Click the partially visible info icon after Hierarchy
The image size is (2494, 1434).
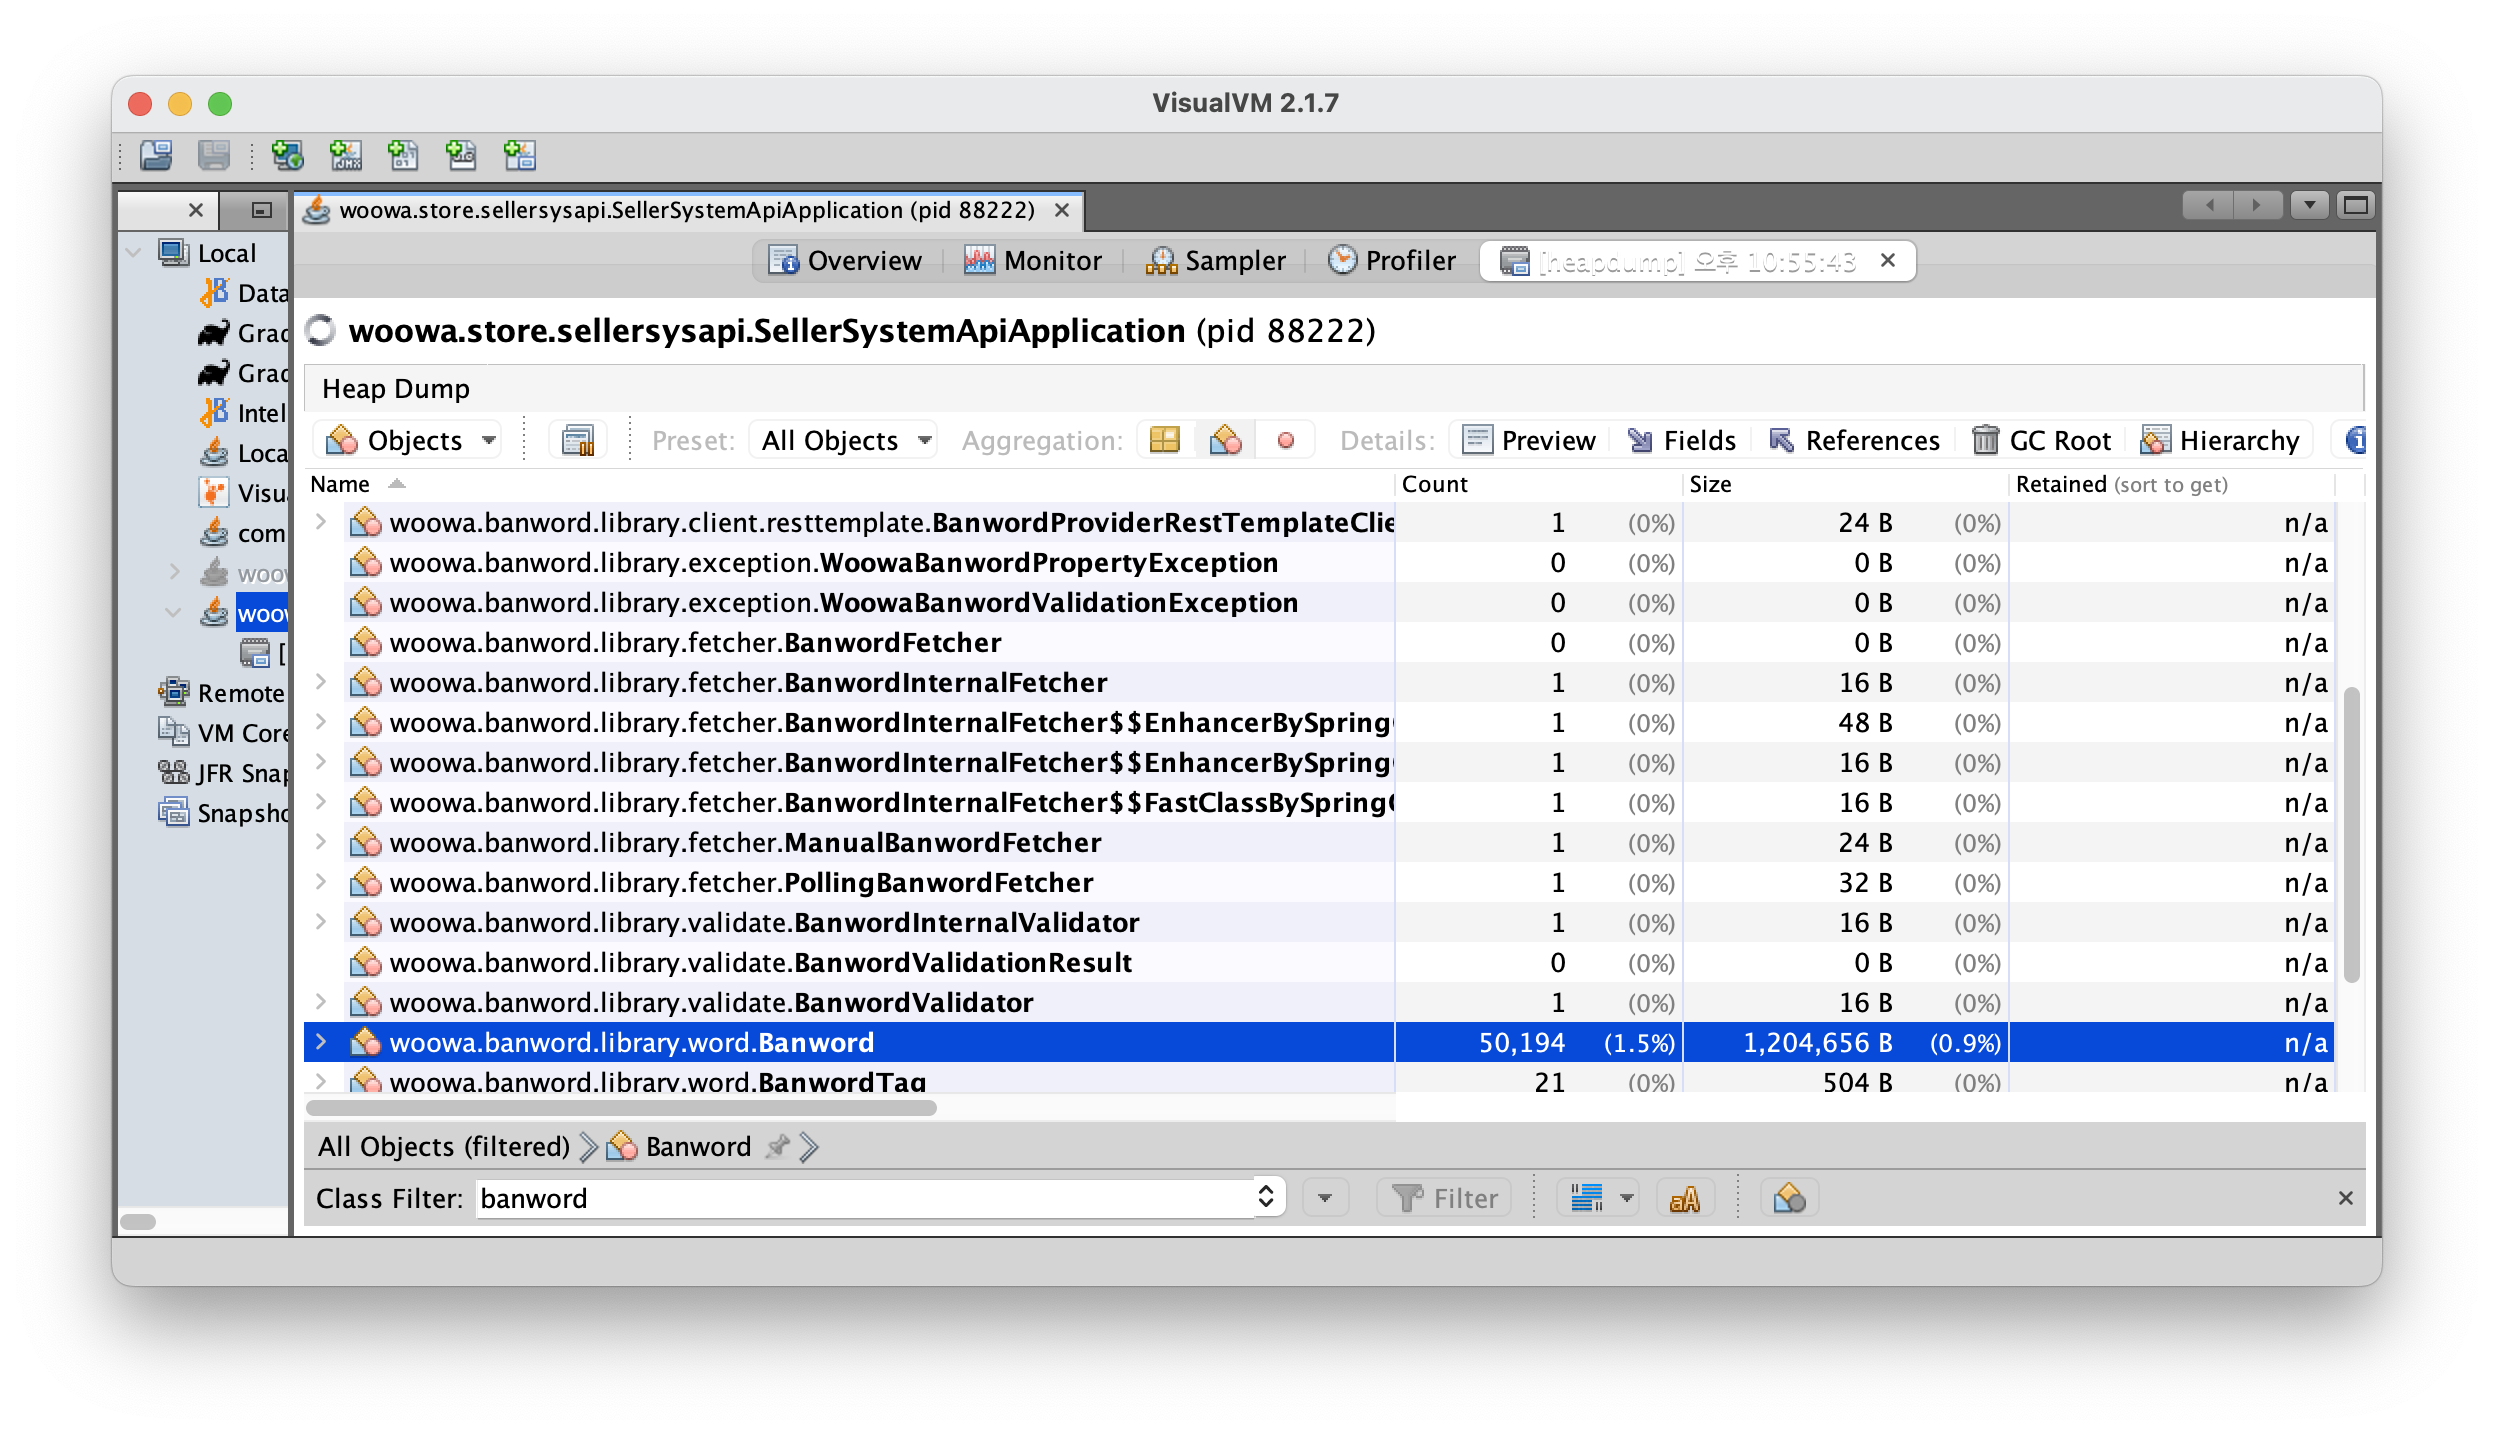[x=2352, y=440]
